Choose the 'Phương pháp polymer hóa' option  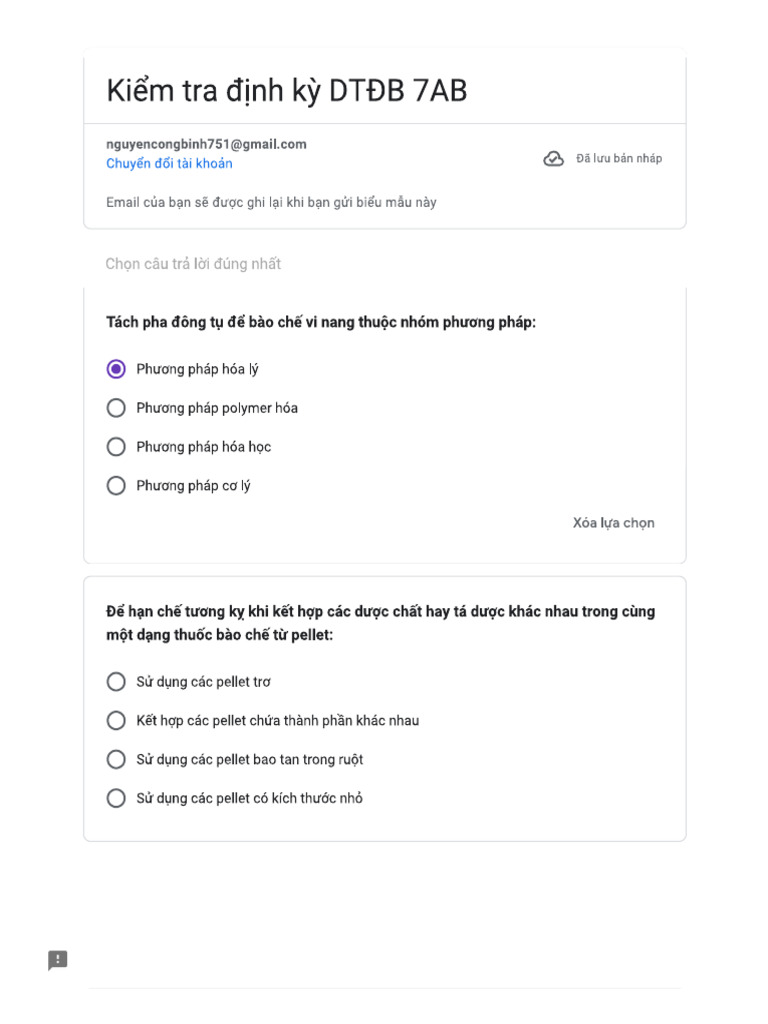click(116, 408)
